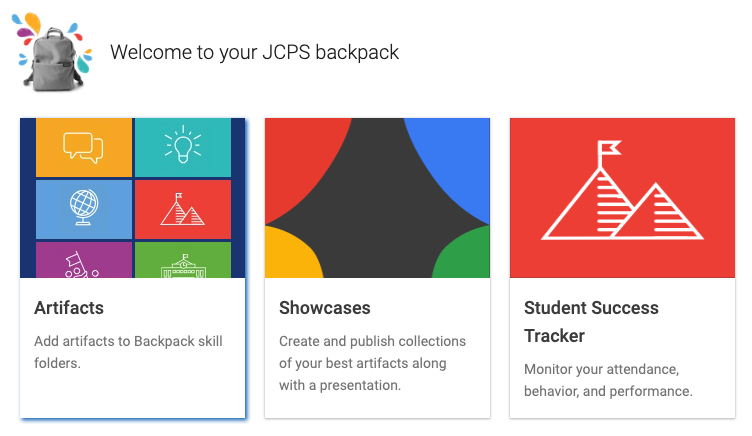Image resolution: width=752 pixels, height=436 pixels.
Task: Open the Artifacts card title
Action: coord(69,307)
